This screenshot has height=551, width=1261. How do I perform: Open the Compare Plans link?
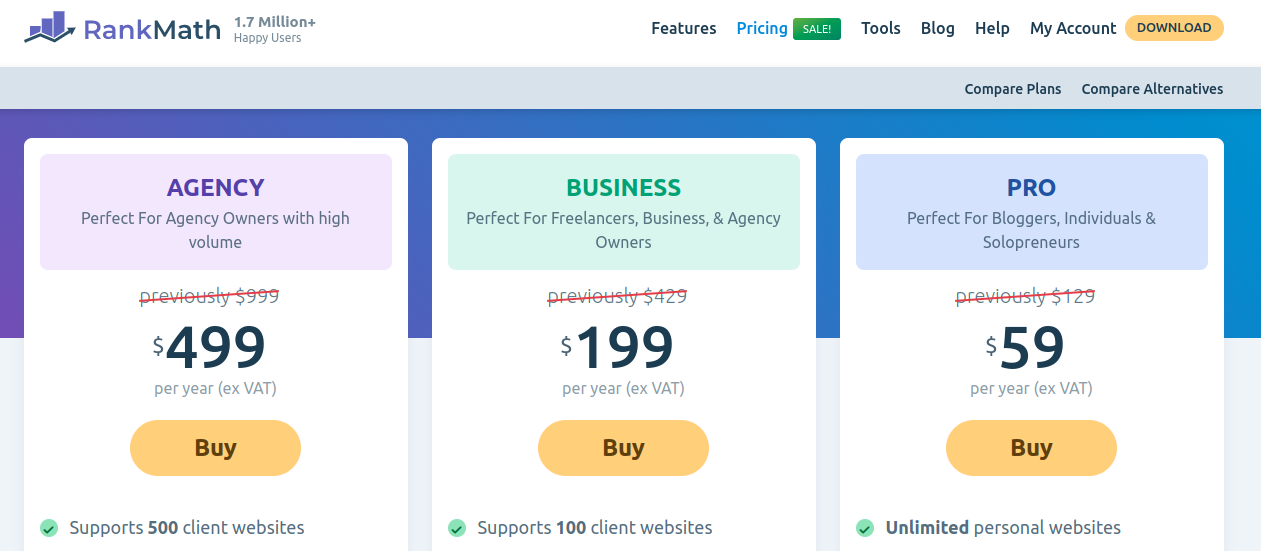tap(1013, 89)
